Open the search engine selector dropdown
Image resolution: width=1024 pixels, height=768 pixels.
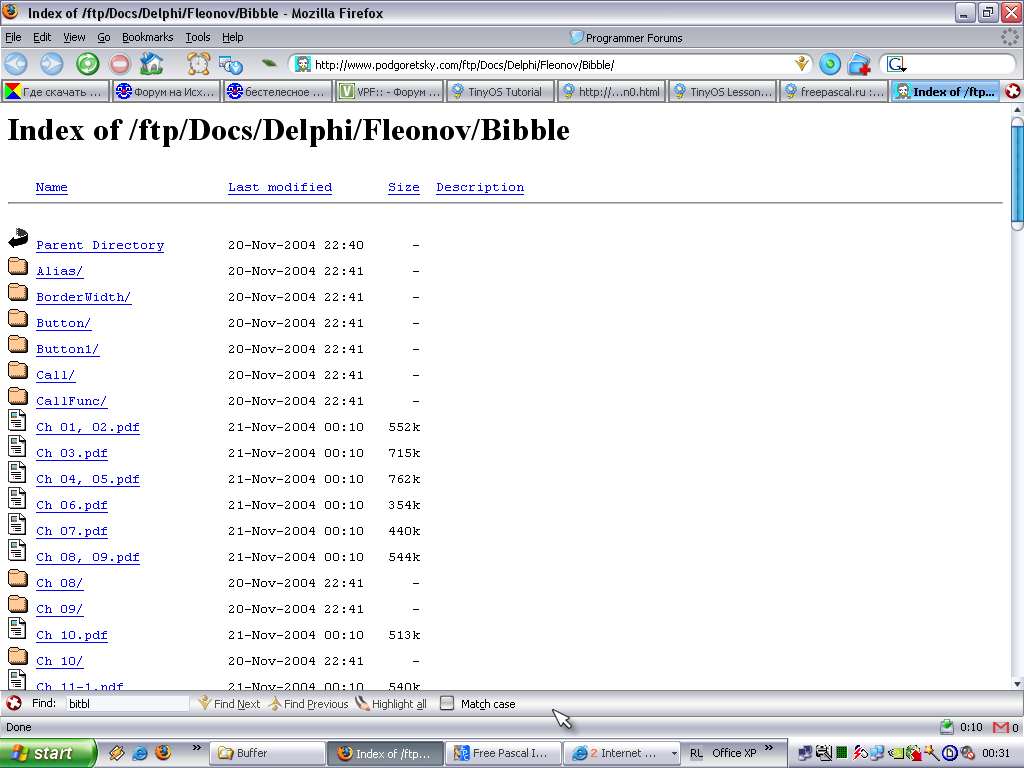tap(897, 64)
